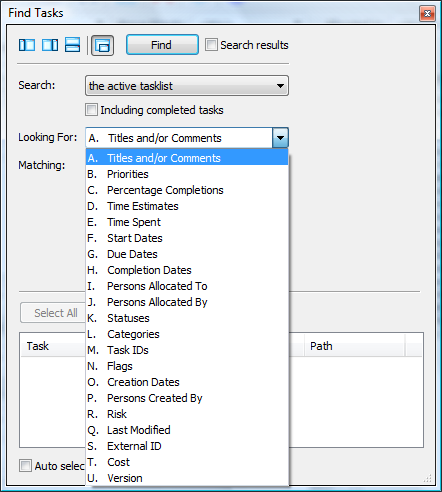Enable the Search results checkbox
Viewport: 442px width, 492px height.
coord(211,45)
